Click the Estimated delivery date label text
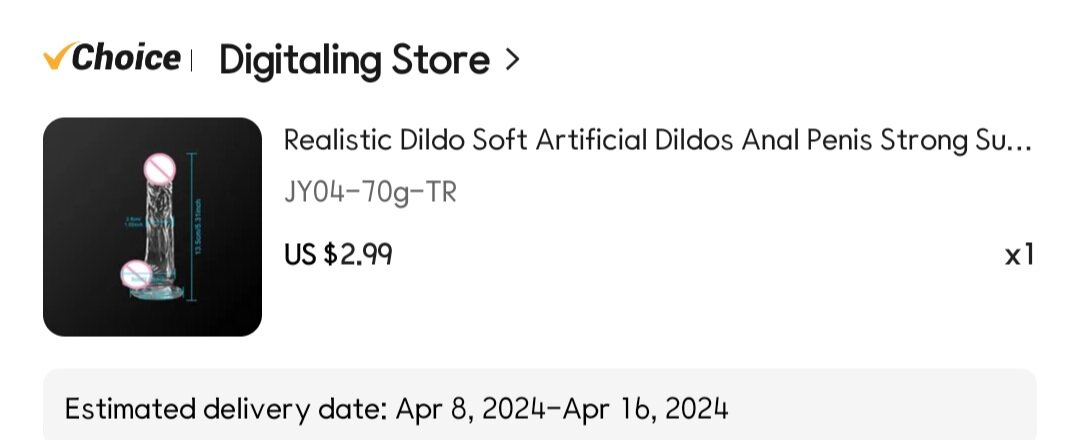Screen dimensions: 1080x440 (x=227, y=409)
